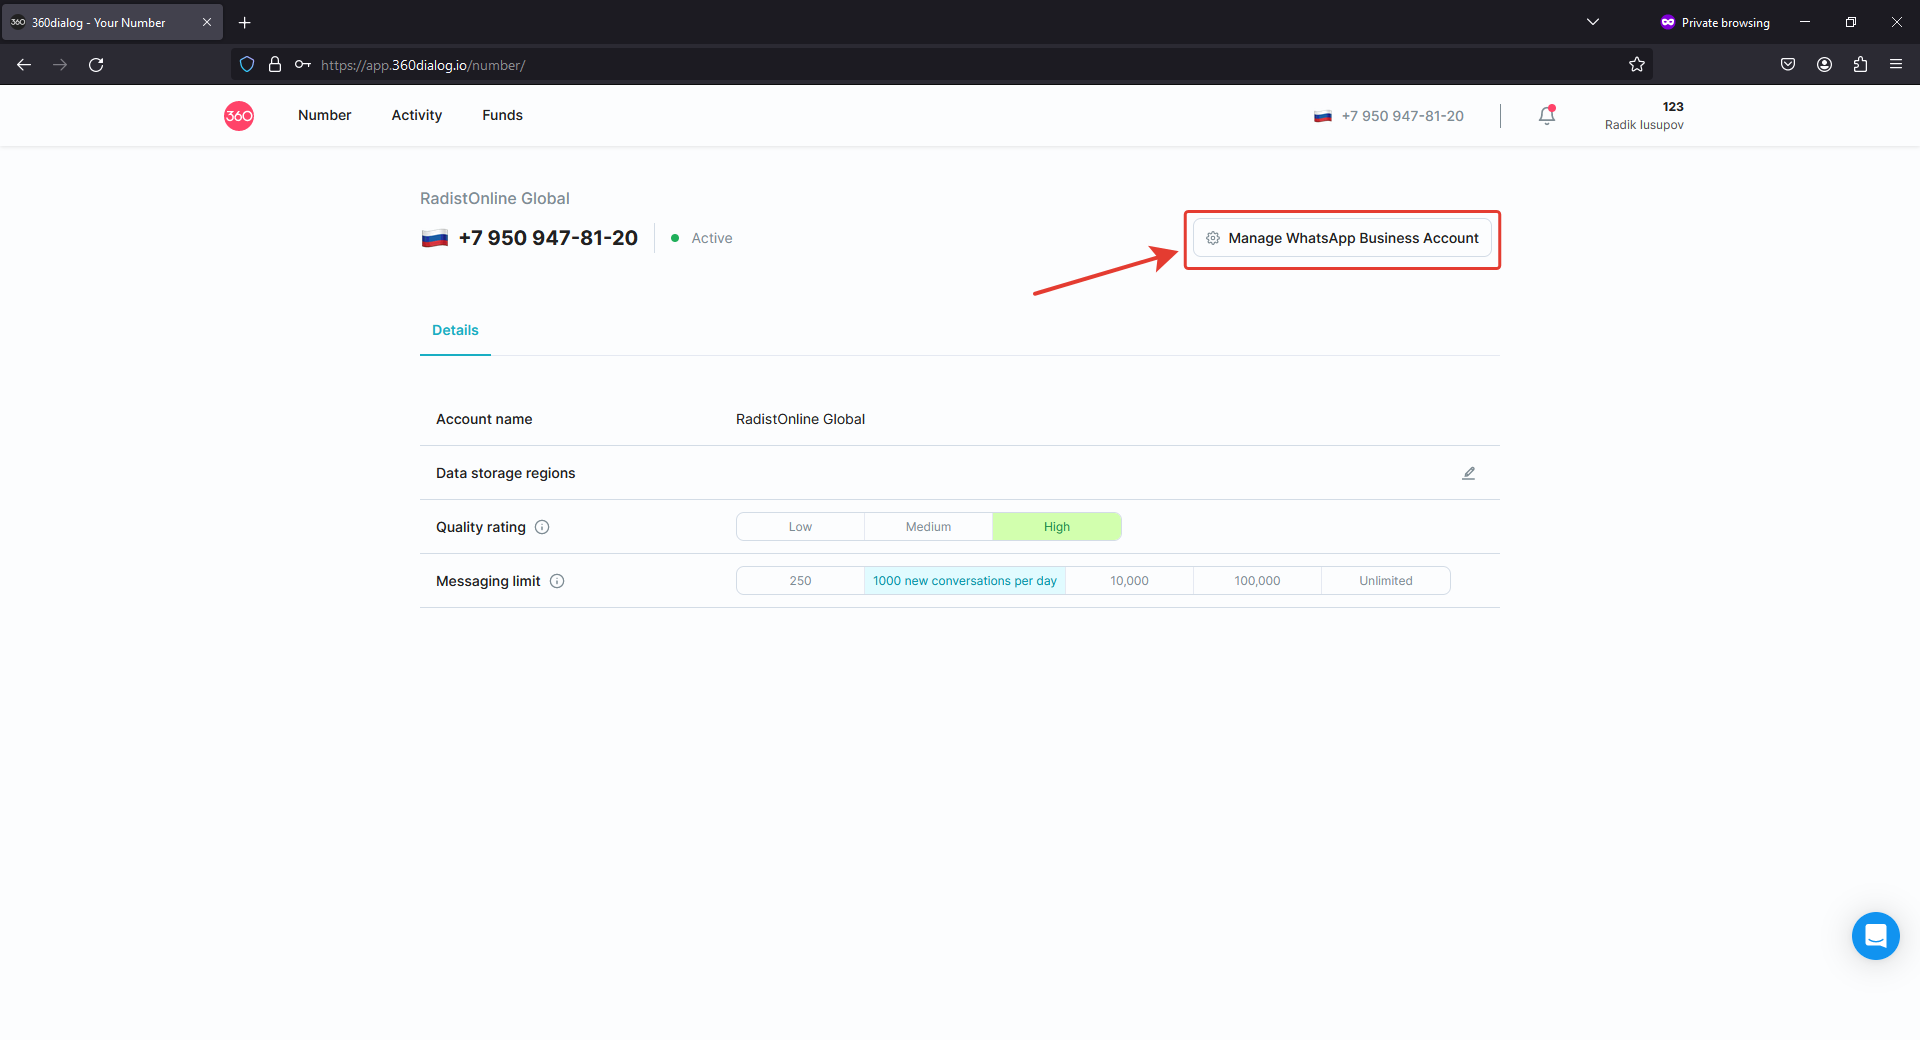This screenshot has height=1040, width=1920.
Task: Select the Medium quality rating segment
Action: click(928, 527)
